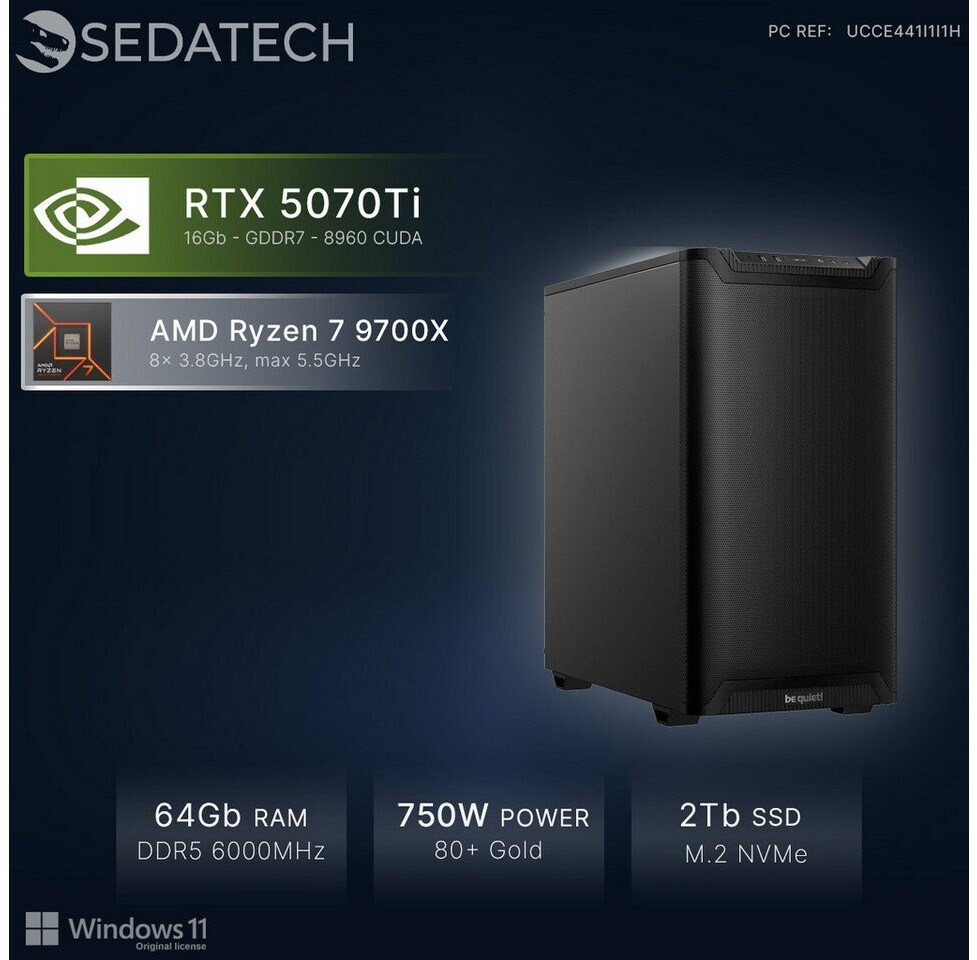Click the be quiet! logo on case

coord(804,698)
